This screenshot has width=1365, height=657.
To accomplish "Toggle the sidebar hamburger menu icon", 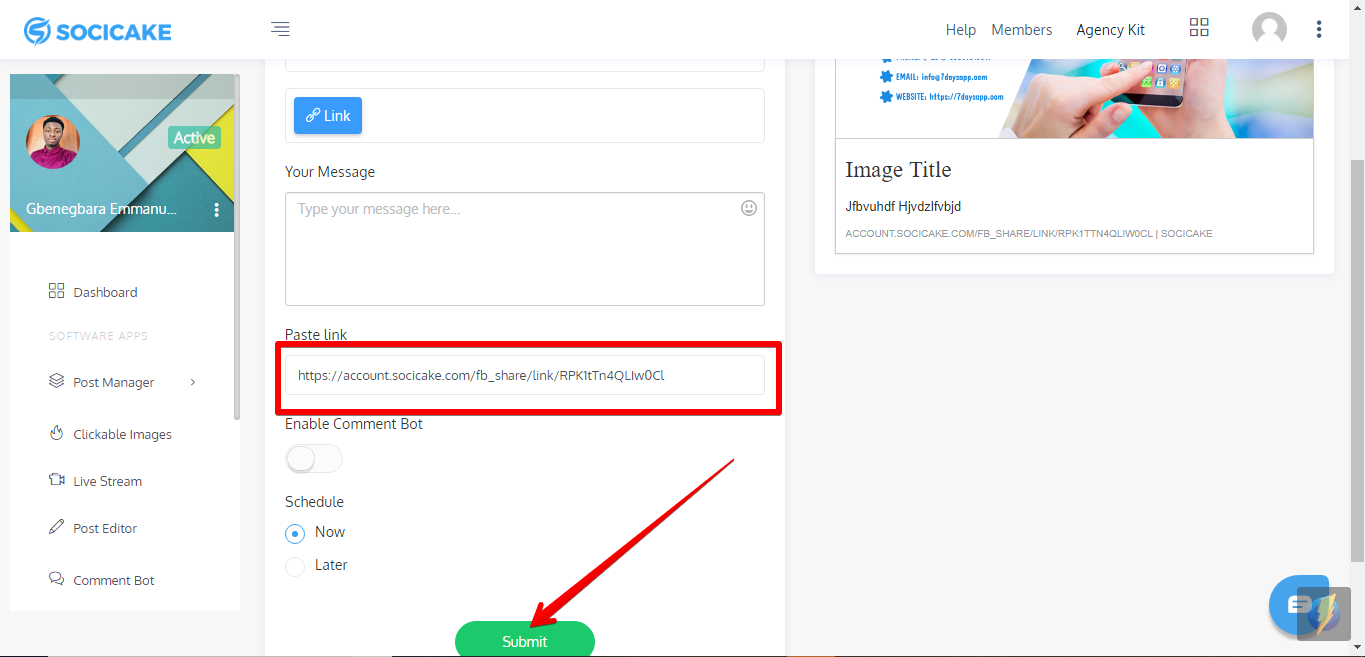I will point(280,29).
